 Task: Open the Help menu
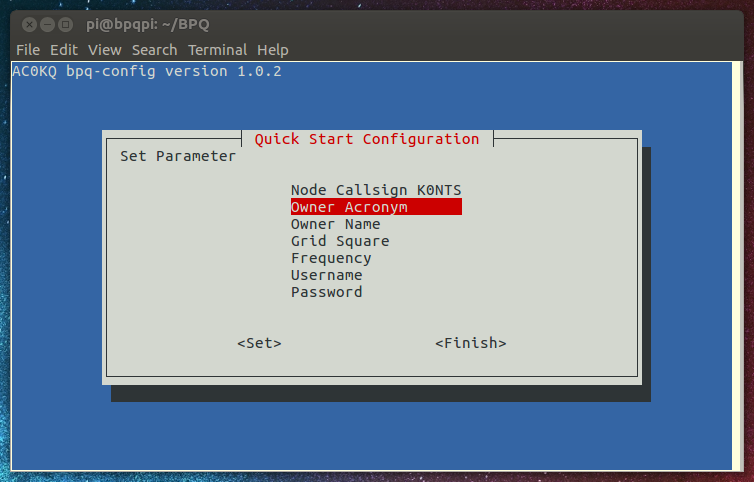273,50
